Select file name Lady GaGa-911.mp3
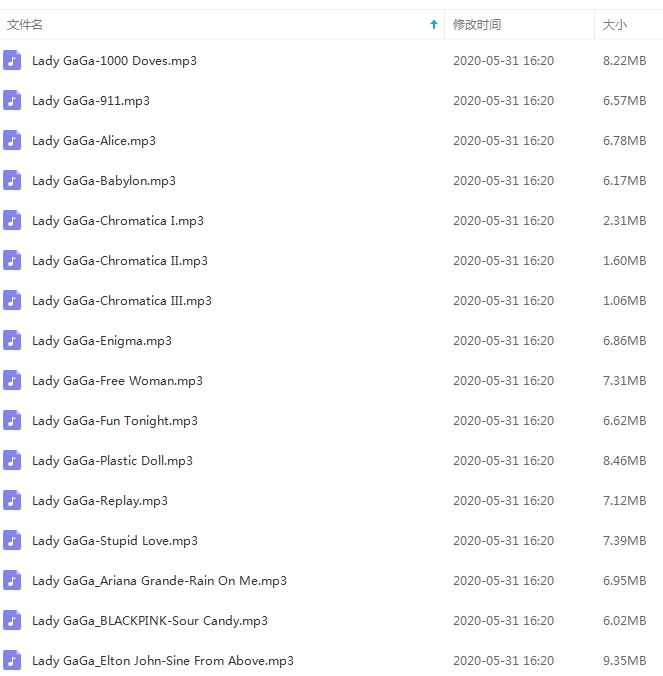 (x=91, y=101)
